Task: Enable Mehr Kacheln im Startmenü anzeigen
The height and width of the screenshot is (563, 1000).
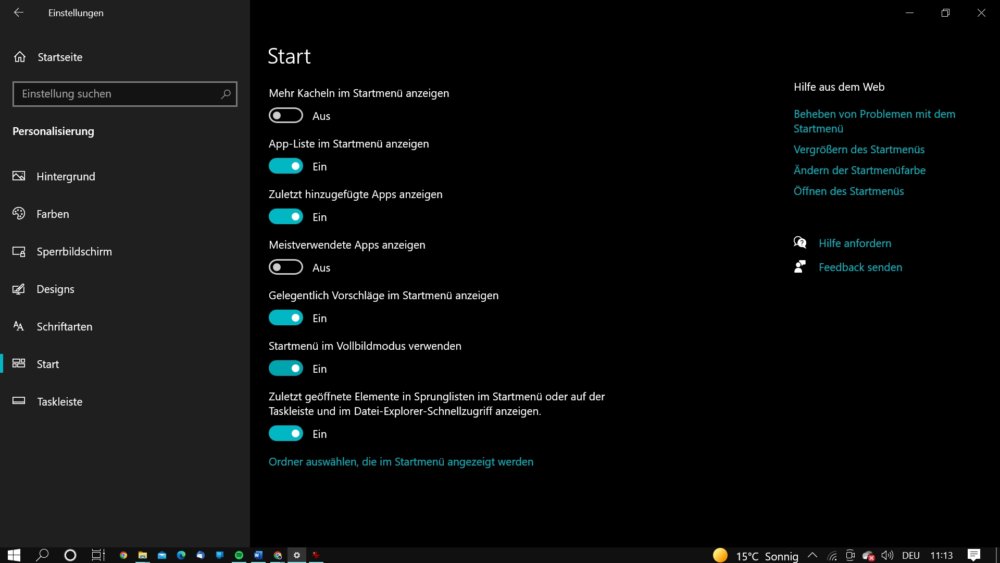Action: tap(286, 115)
